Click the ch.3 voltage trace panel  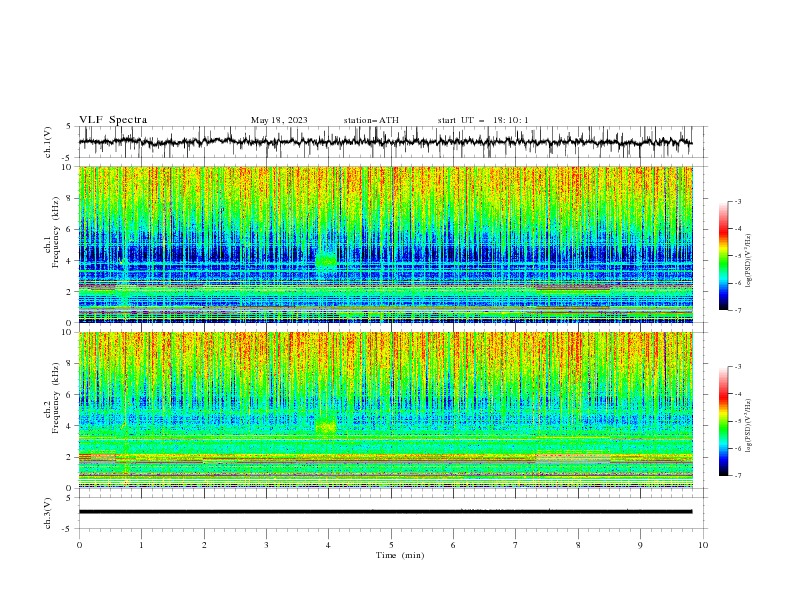click(391, 513)
